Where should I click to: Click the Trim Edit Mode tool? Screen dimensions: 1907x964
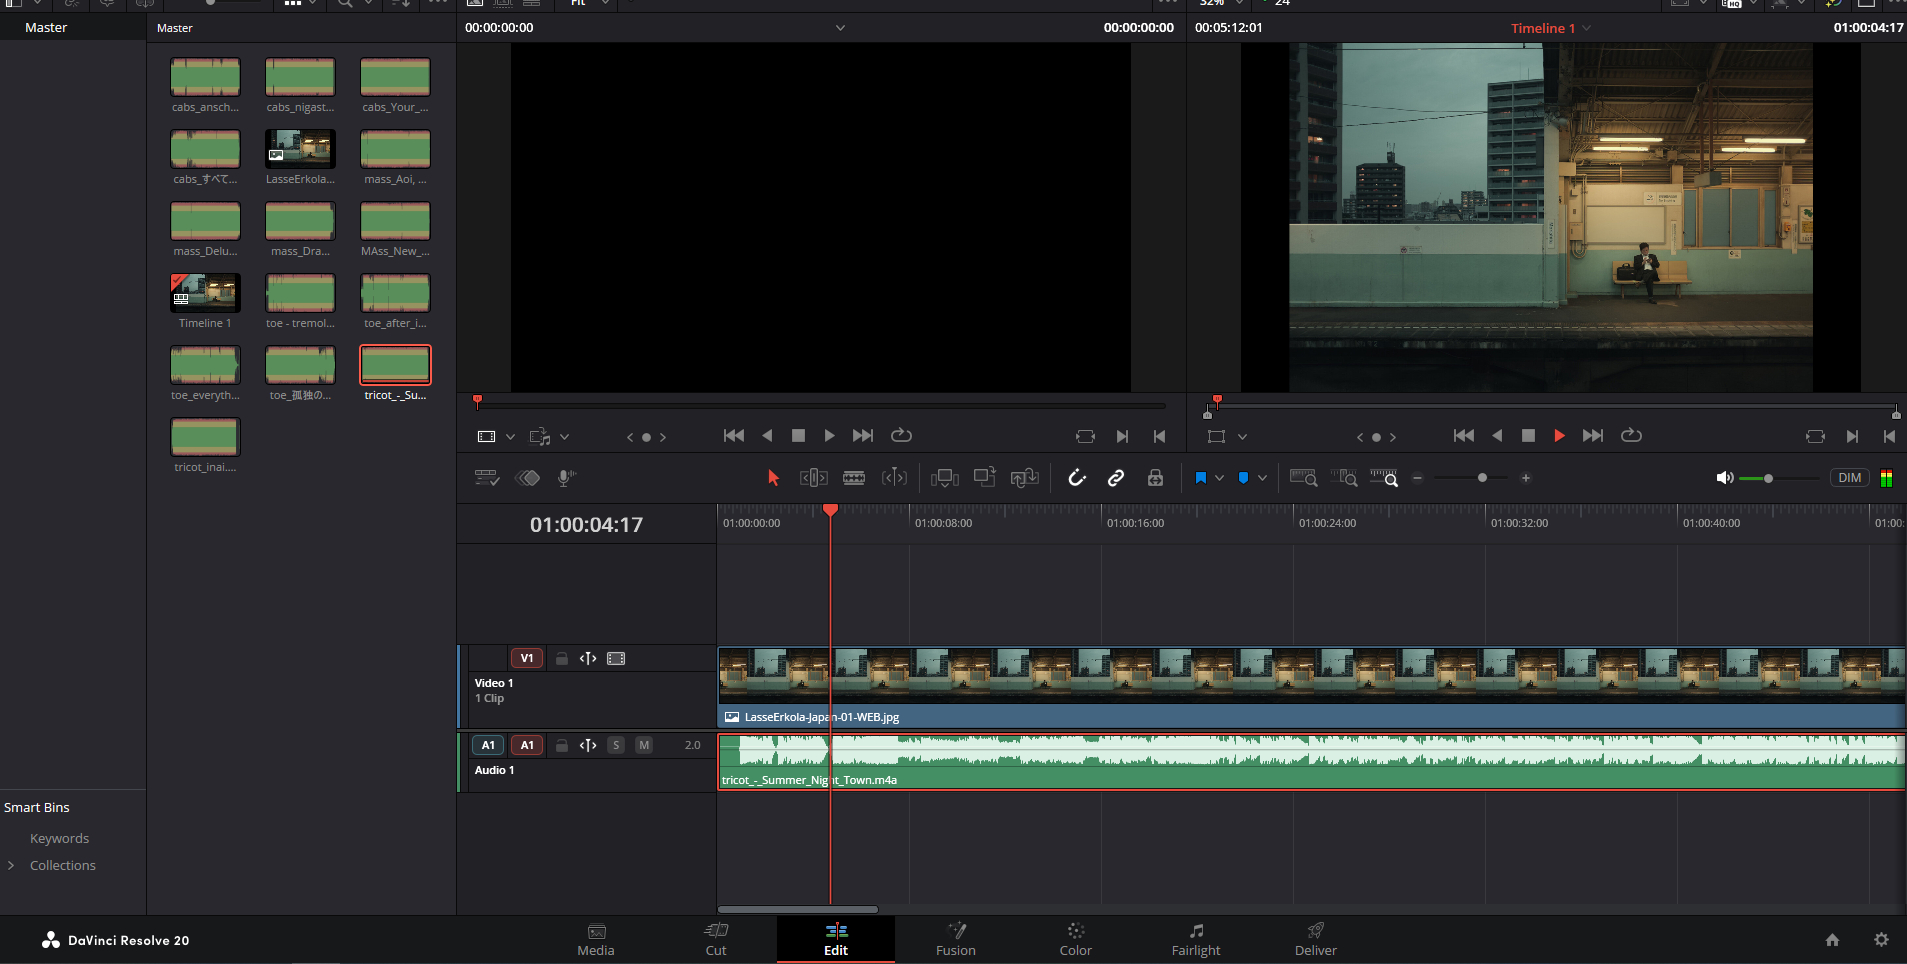point(813,478)
